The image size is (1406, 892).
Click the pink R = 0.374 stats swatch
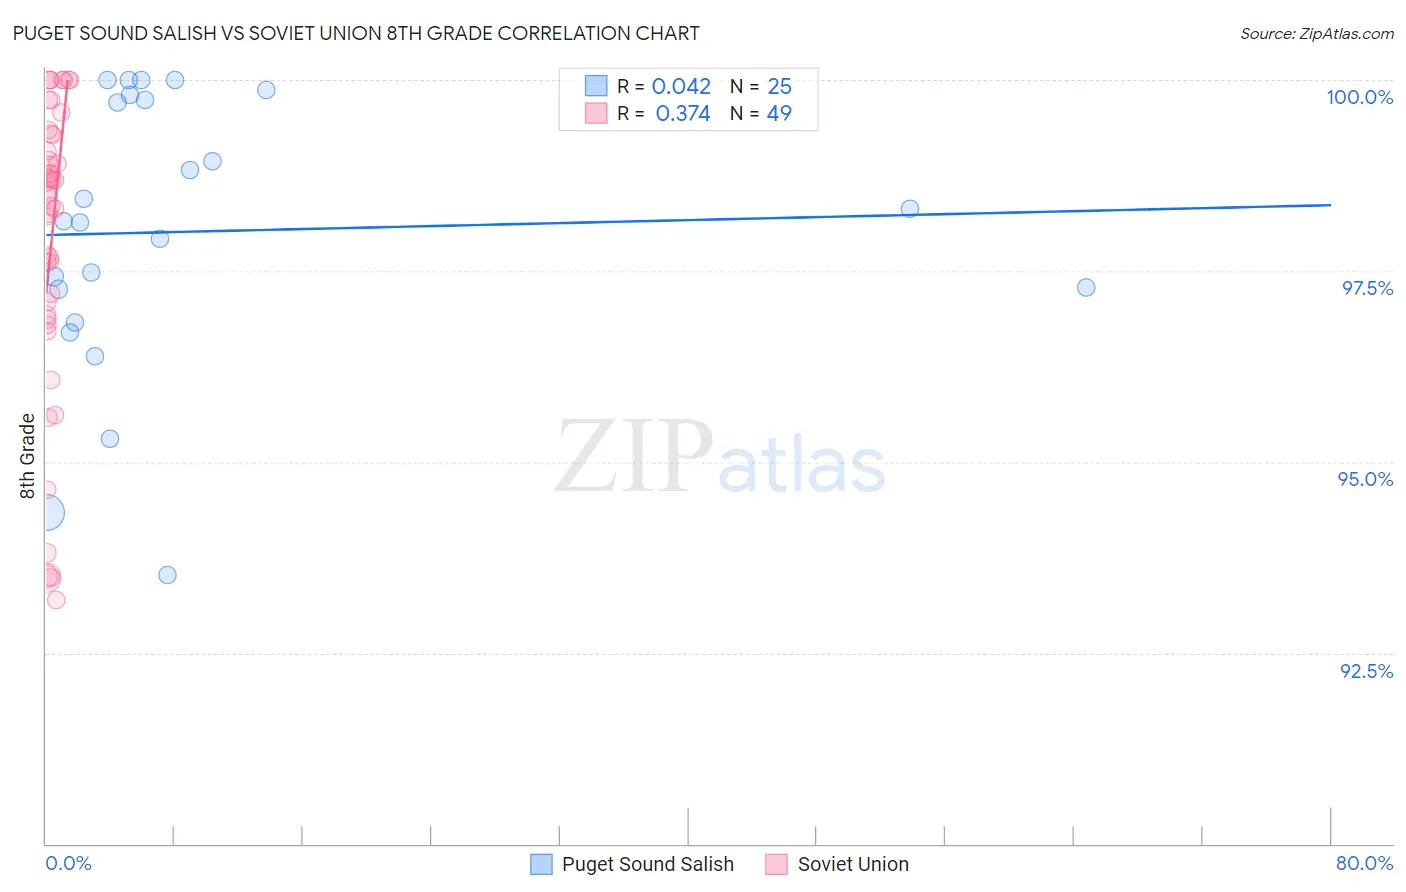(596, 113)
